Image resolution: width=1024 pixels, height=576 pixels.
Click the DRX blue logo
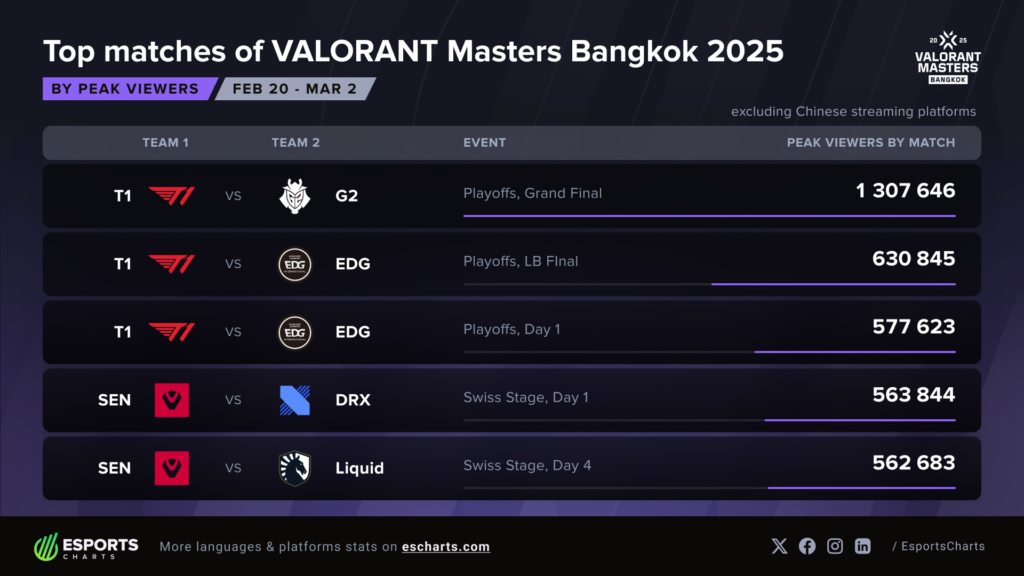coord(295,400)
